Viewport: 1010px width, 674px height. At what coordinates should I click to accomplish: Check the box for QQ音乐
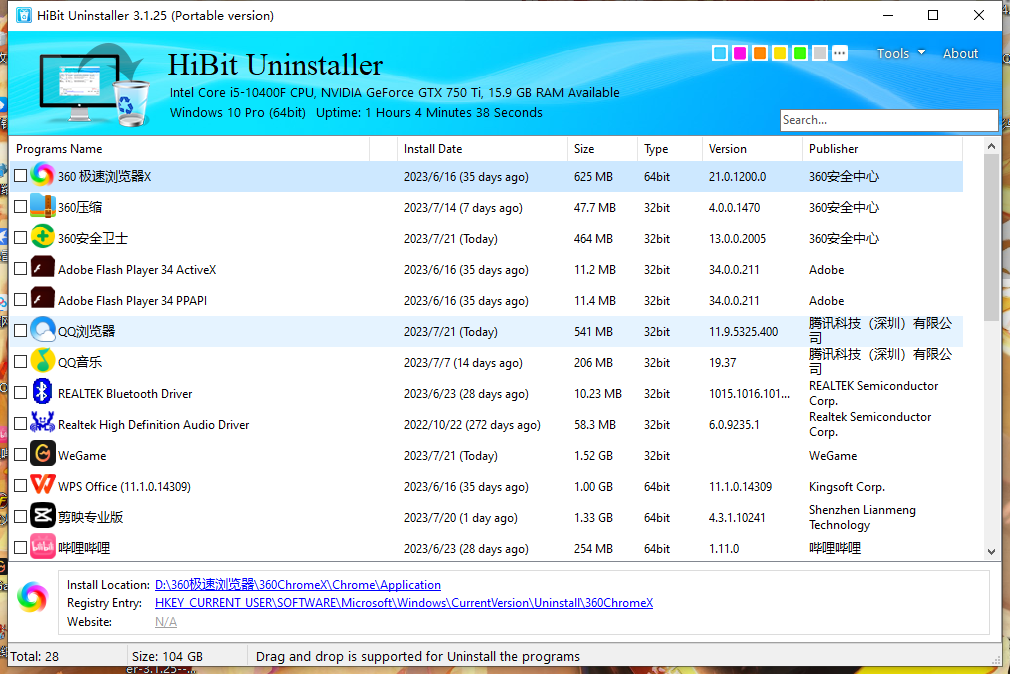coord(21,361)
